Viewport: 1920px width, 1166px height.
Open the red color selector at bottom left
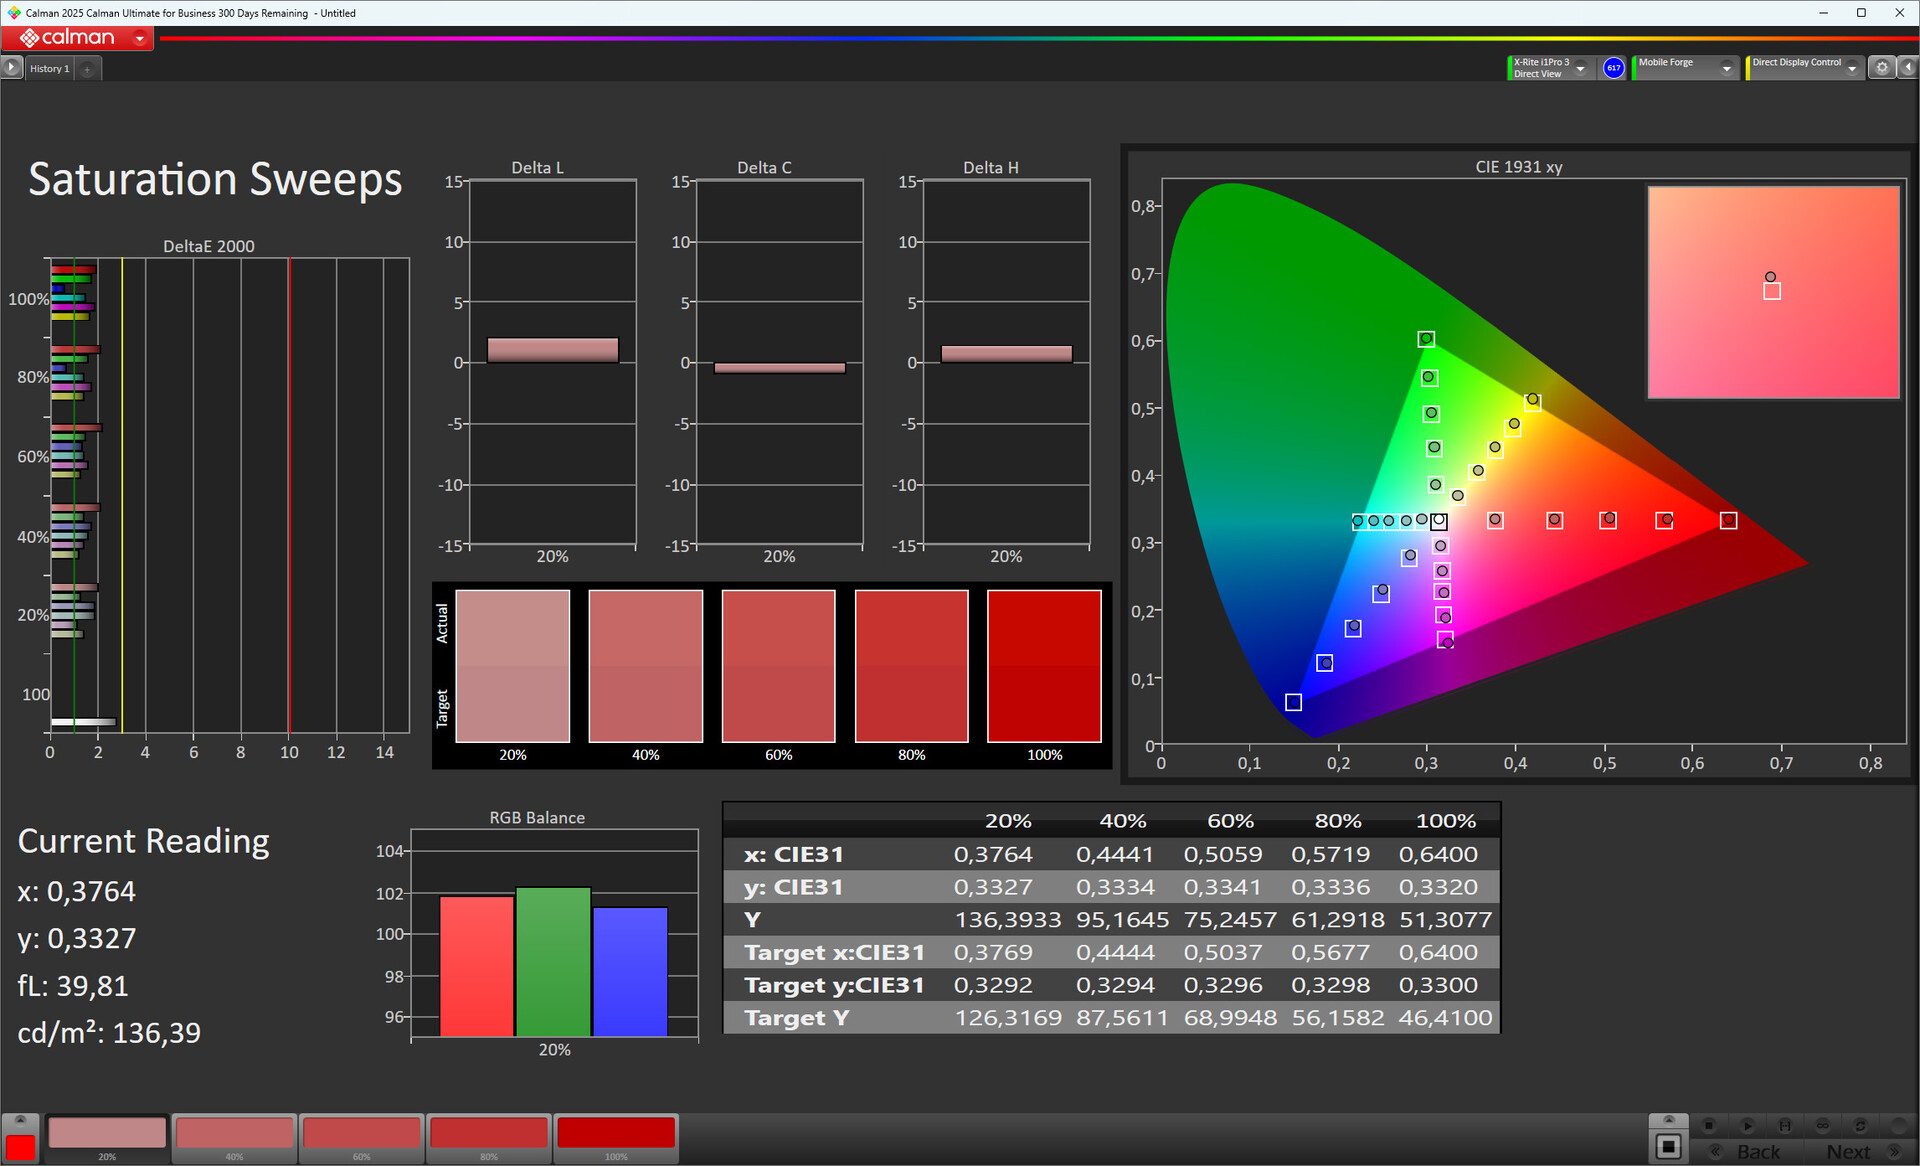click(x=20, y=1146)
